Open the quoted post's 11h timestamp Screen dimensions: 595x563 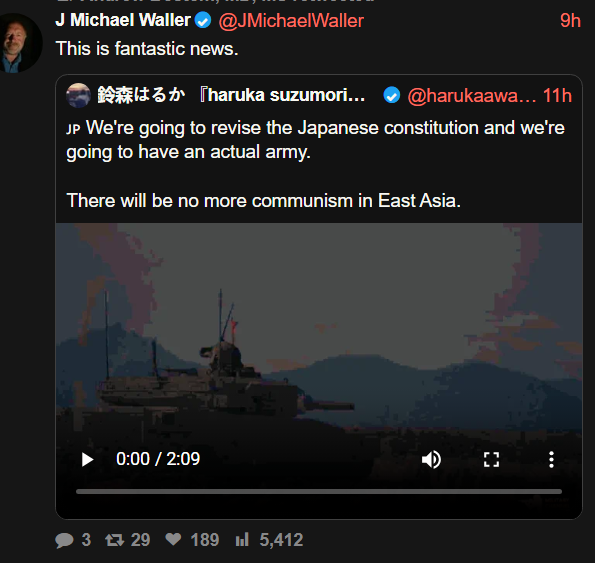[x=557, y=96]
